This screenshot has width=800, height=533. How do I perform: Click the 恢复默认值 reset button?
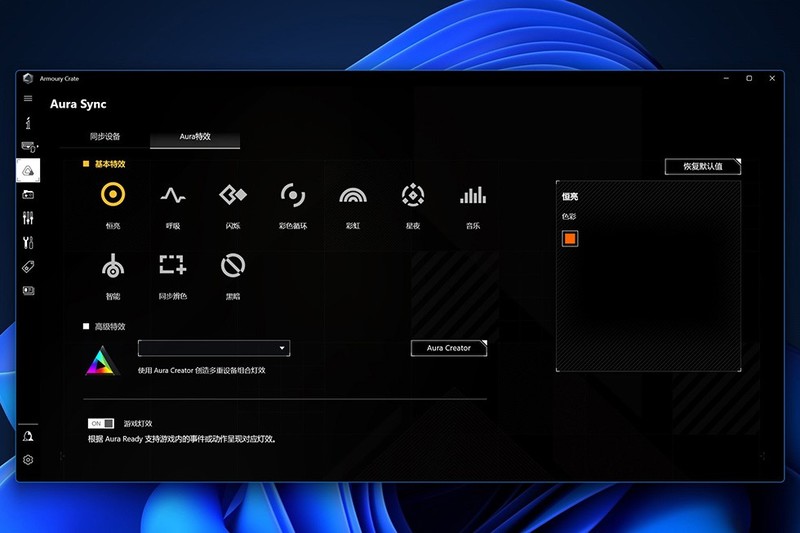click(703, 166)
